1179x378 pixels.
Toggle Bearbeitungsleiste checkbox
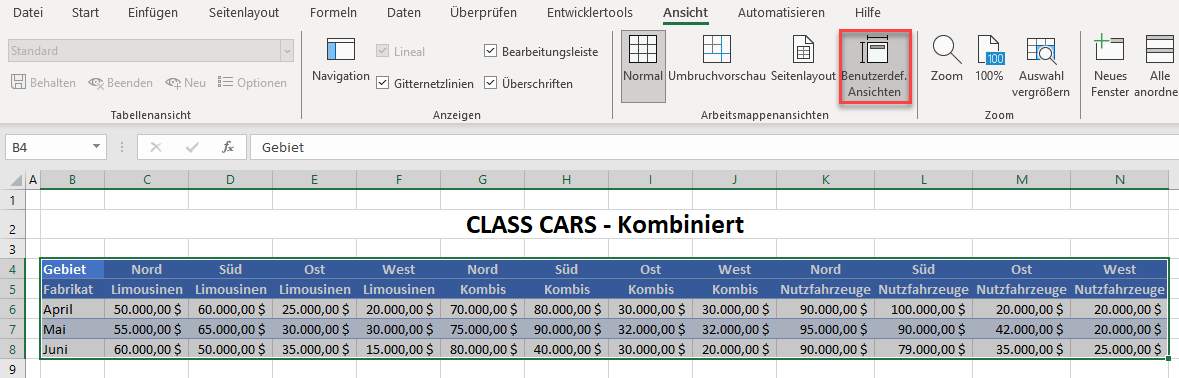click(x=490, y=51)
